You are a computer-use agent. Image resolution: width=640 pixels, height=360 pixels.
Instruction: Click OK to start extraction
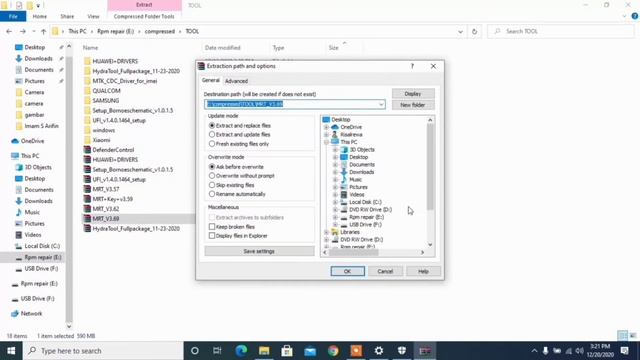(x=347, y=271)
